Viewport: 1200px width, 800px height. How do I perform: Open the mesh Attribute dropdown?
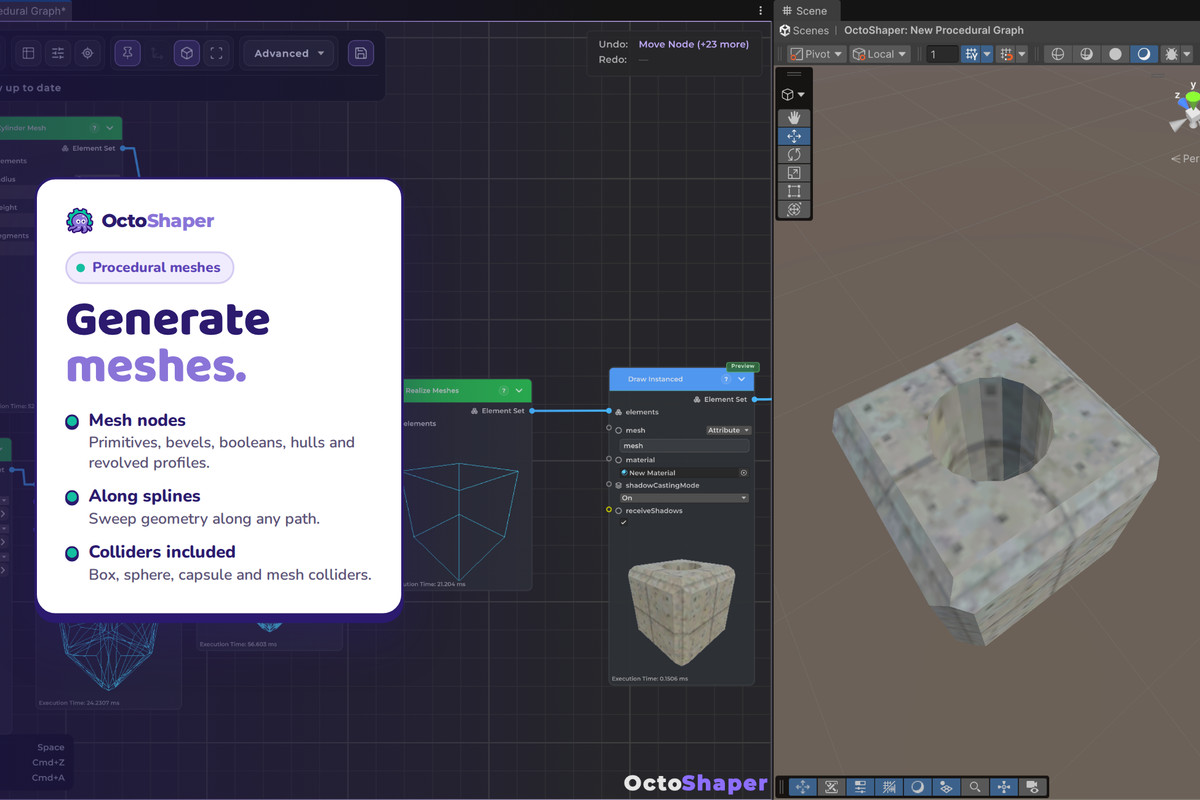[728, 430]
